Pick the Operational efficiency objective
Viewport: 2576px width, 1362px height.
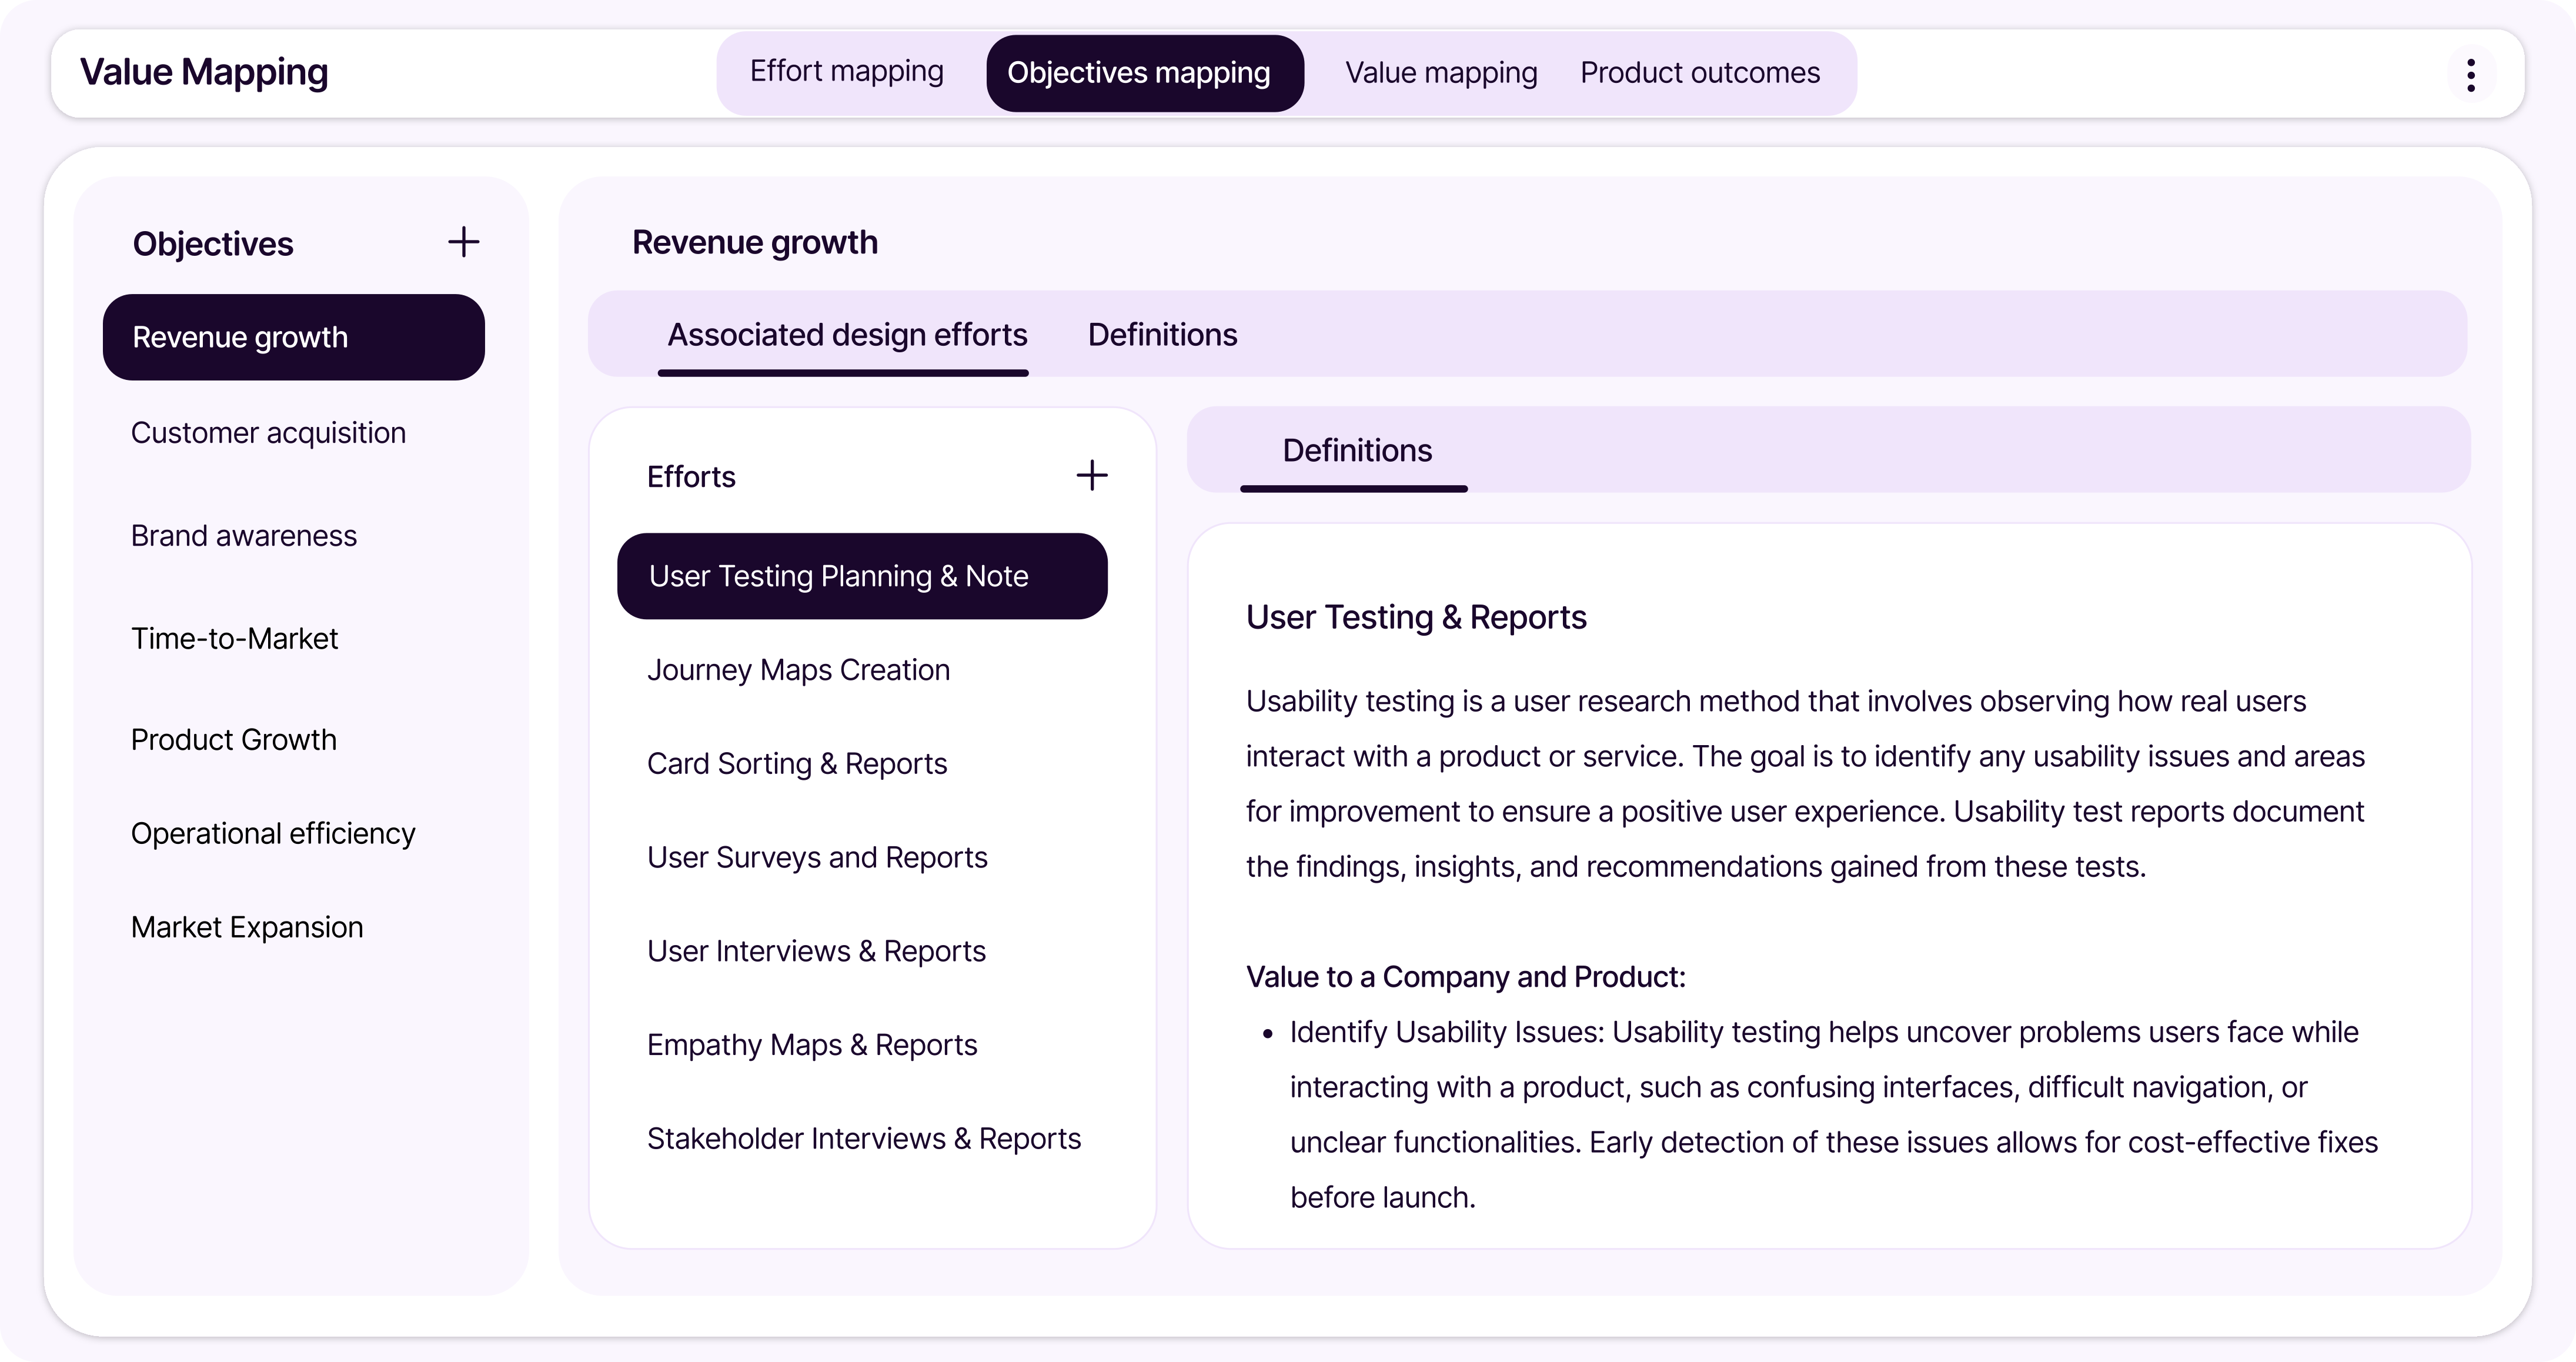click(272, 834)
